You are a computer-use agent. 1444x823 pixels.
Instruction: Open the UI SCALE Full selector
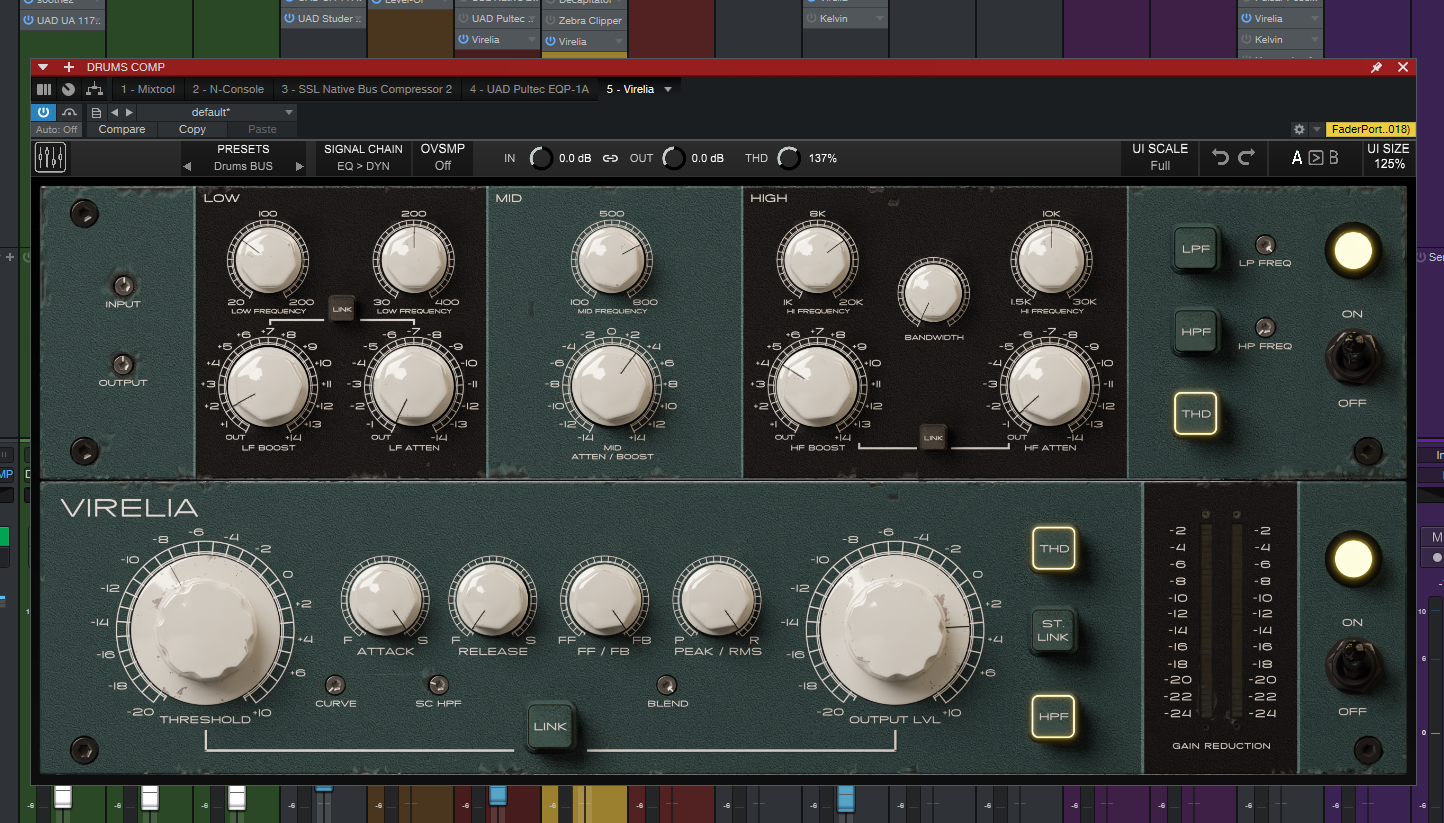tap(1160, 157)
